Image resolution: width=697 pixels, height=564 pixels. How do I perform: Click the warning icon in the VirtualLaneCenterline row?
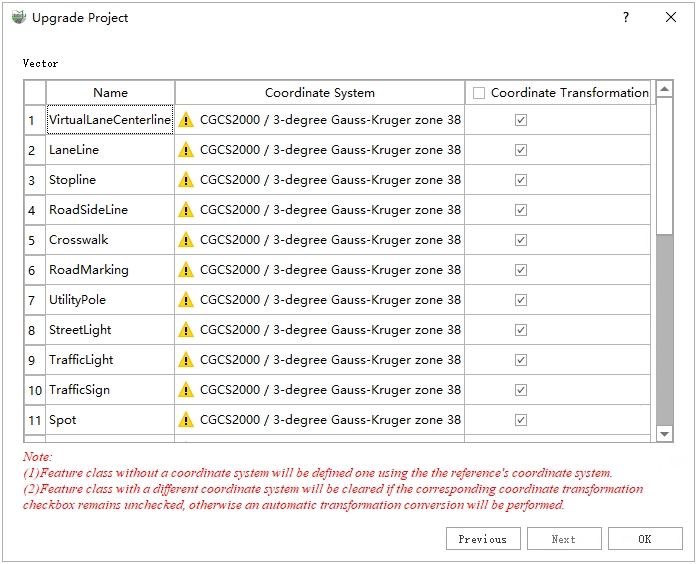[x=186, y=120]
